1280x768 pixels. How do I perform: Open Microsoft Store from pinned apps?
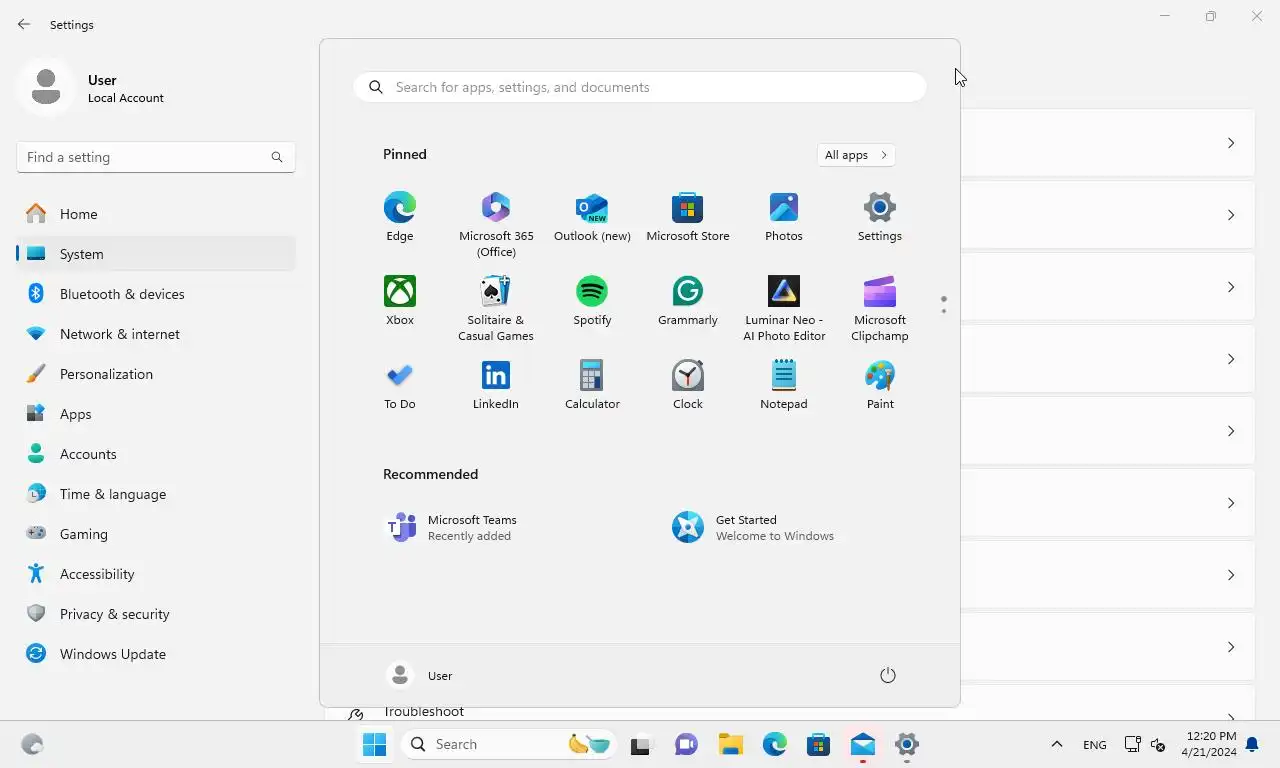tap(688, 217)
